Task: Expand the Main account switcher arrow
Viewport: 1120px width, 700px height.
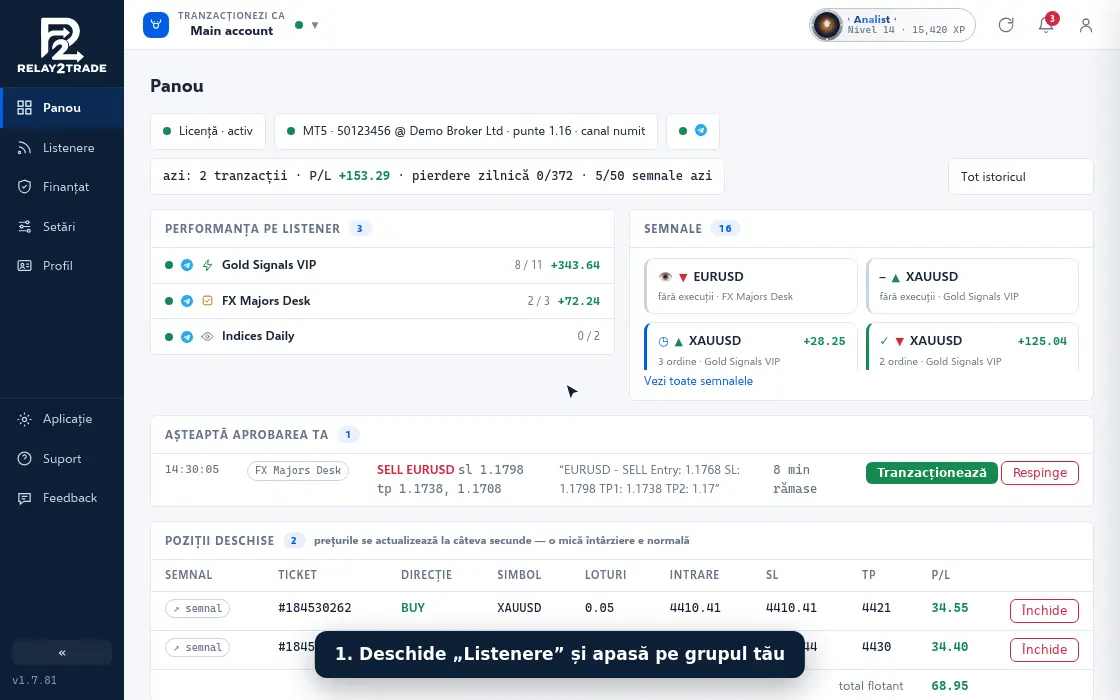Action: pos(314,26)
